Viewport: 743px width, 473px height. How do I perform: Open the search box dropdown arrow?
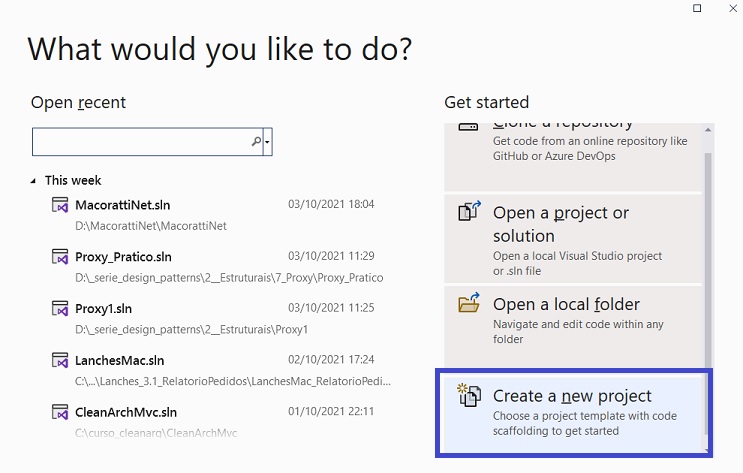(x=268, y=141)
